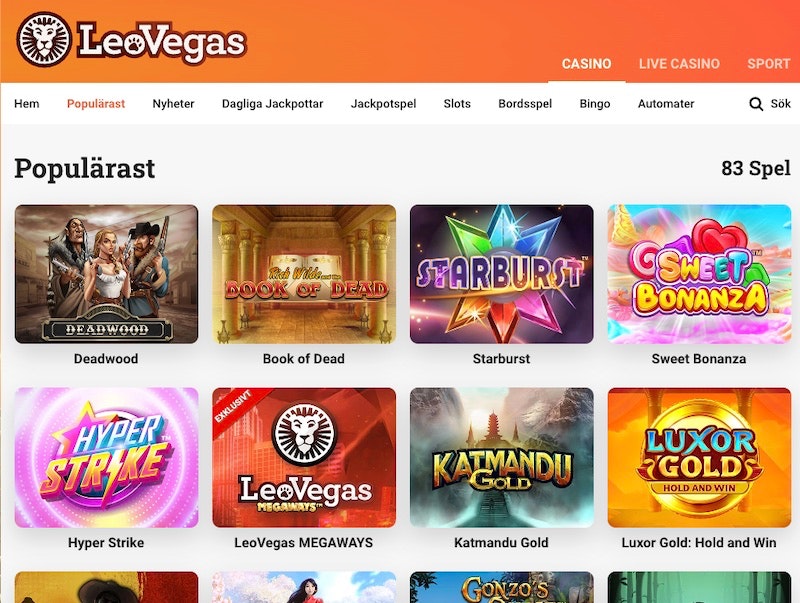Switch to the Live Casino tab
The height and width of the screenshot is (603, 800).
[x=679, y=64]
